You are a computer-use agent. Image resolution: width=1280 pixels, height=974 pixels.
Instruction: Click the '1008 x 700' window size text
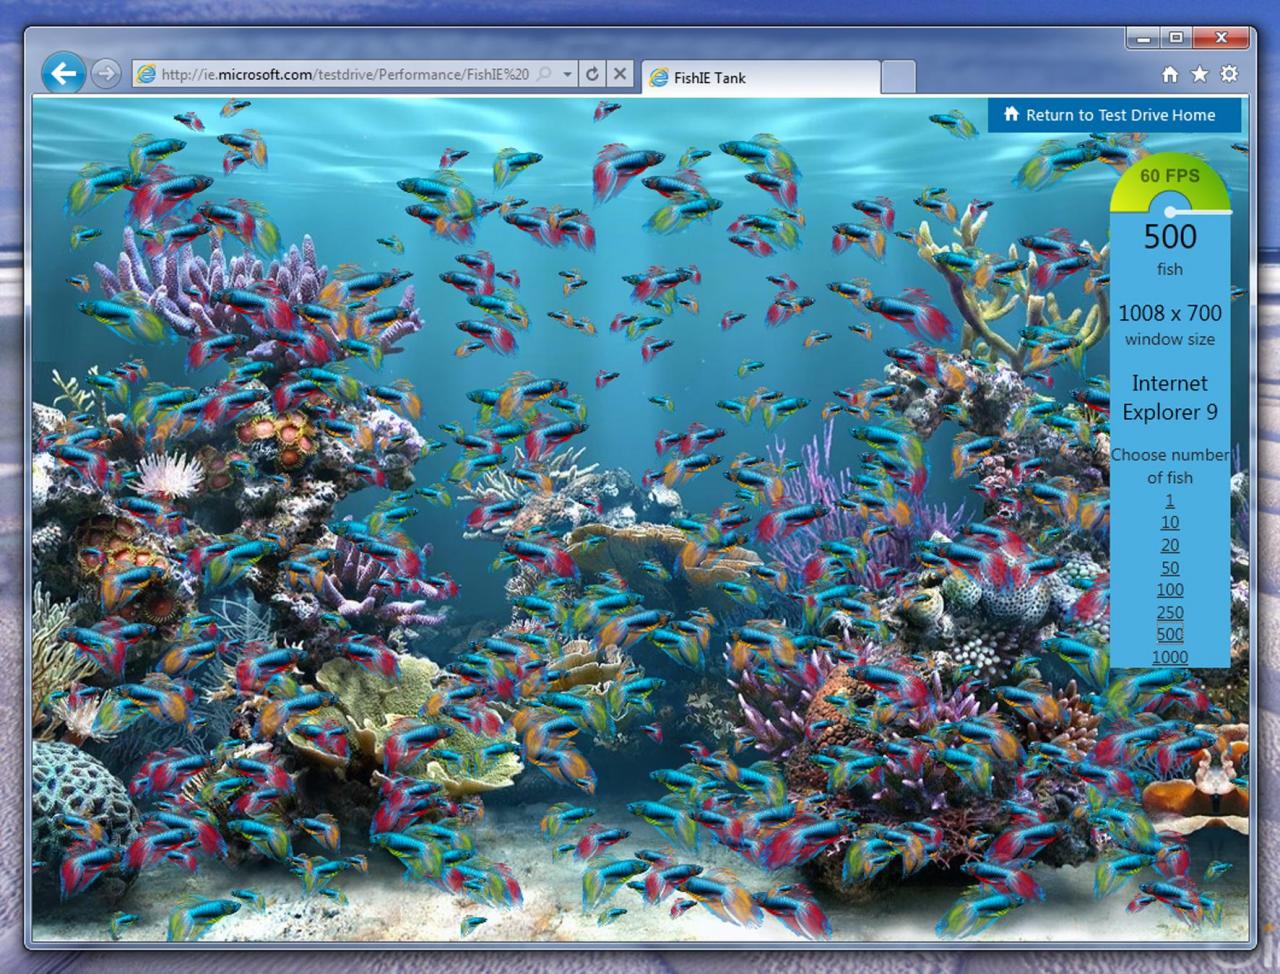pos(1170,313)
